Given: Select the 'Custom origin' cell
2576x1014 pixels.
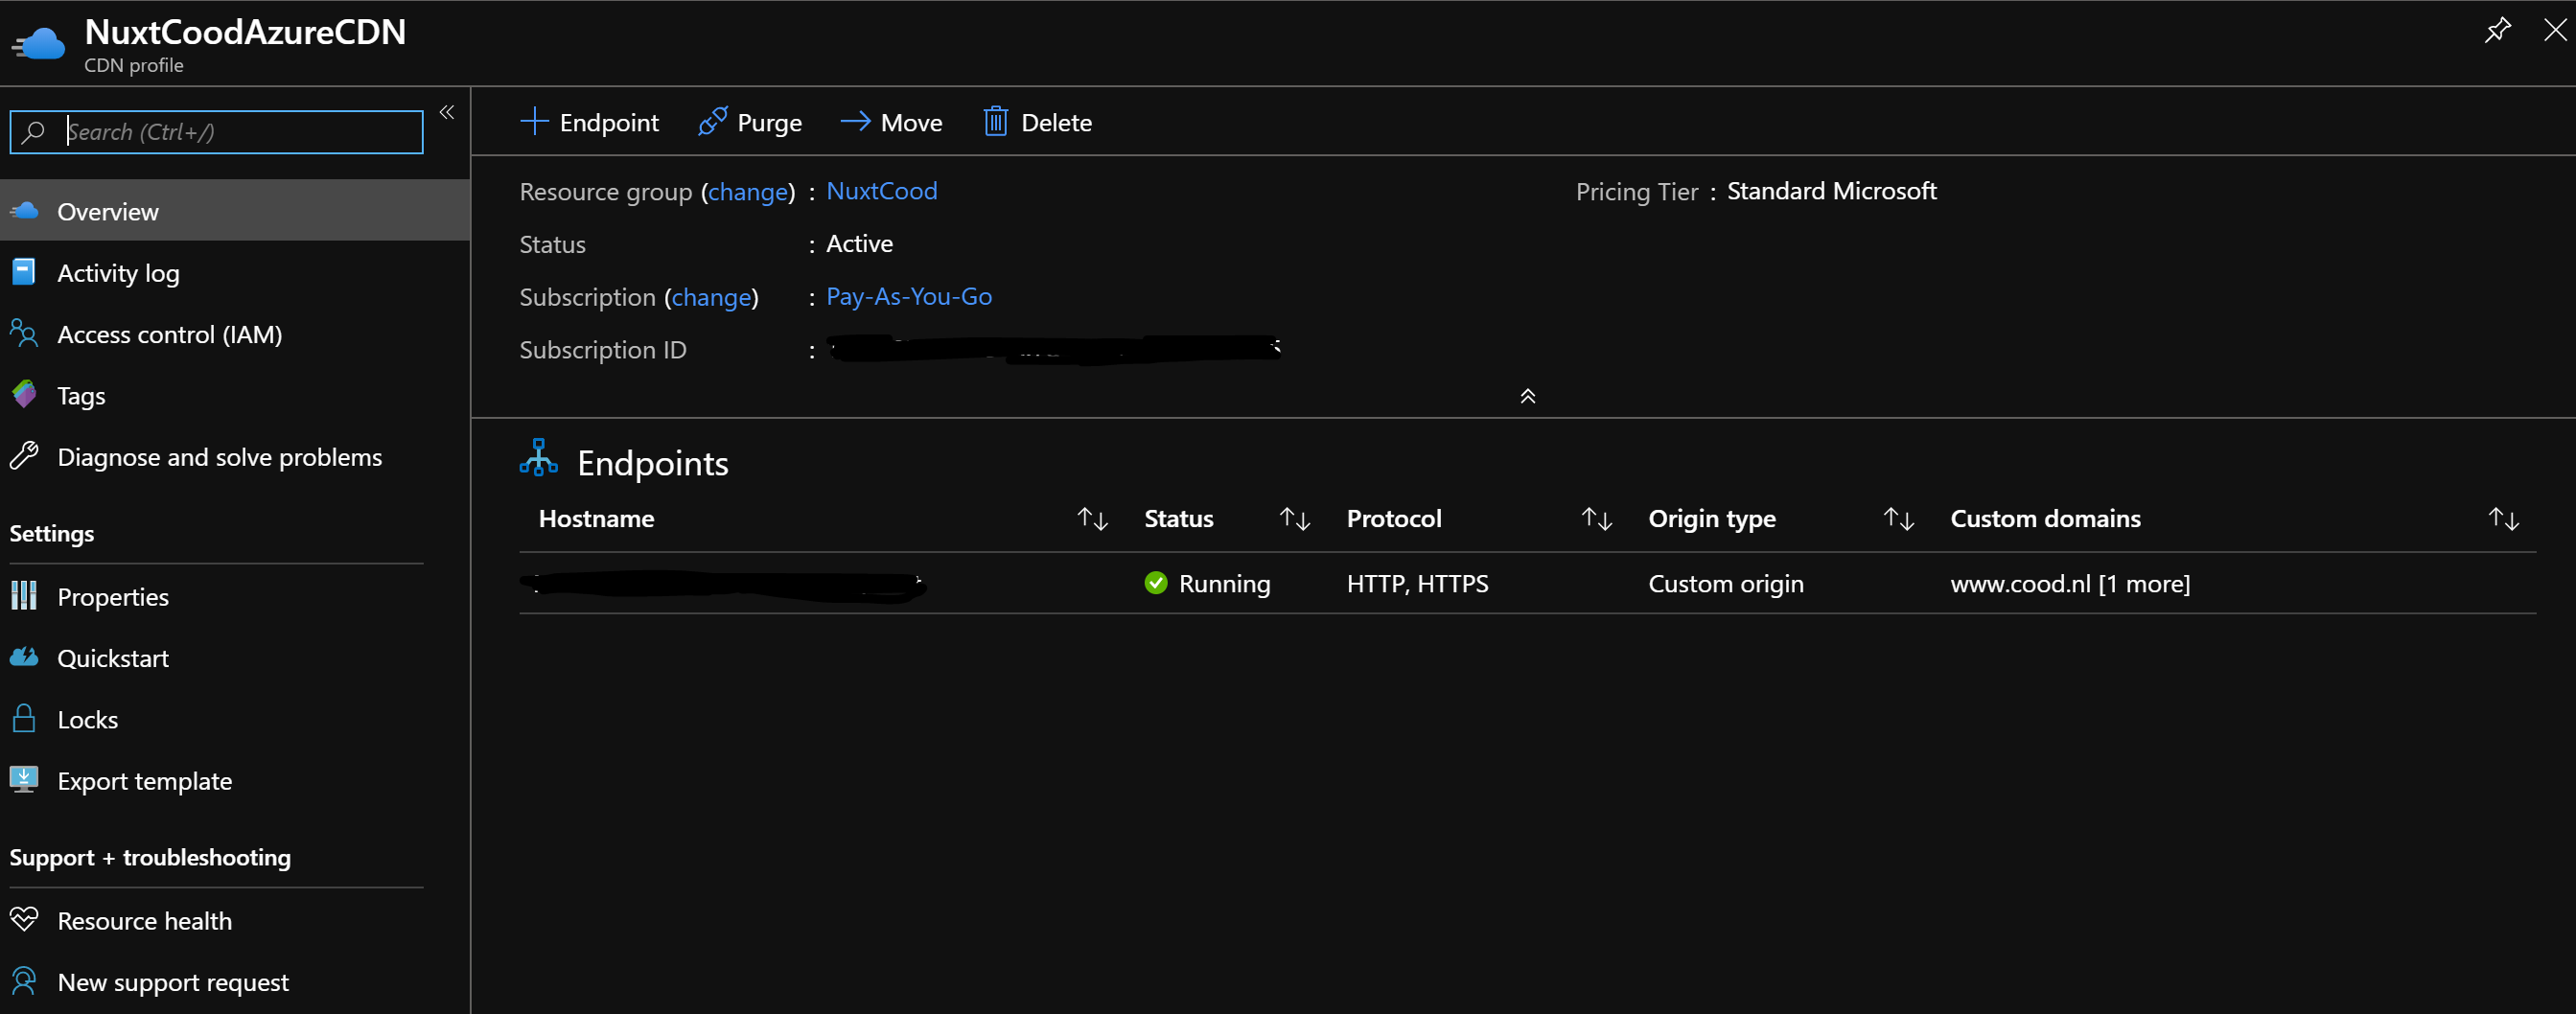Looking at the screenshot, I should (1726, 584).
